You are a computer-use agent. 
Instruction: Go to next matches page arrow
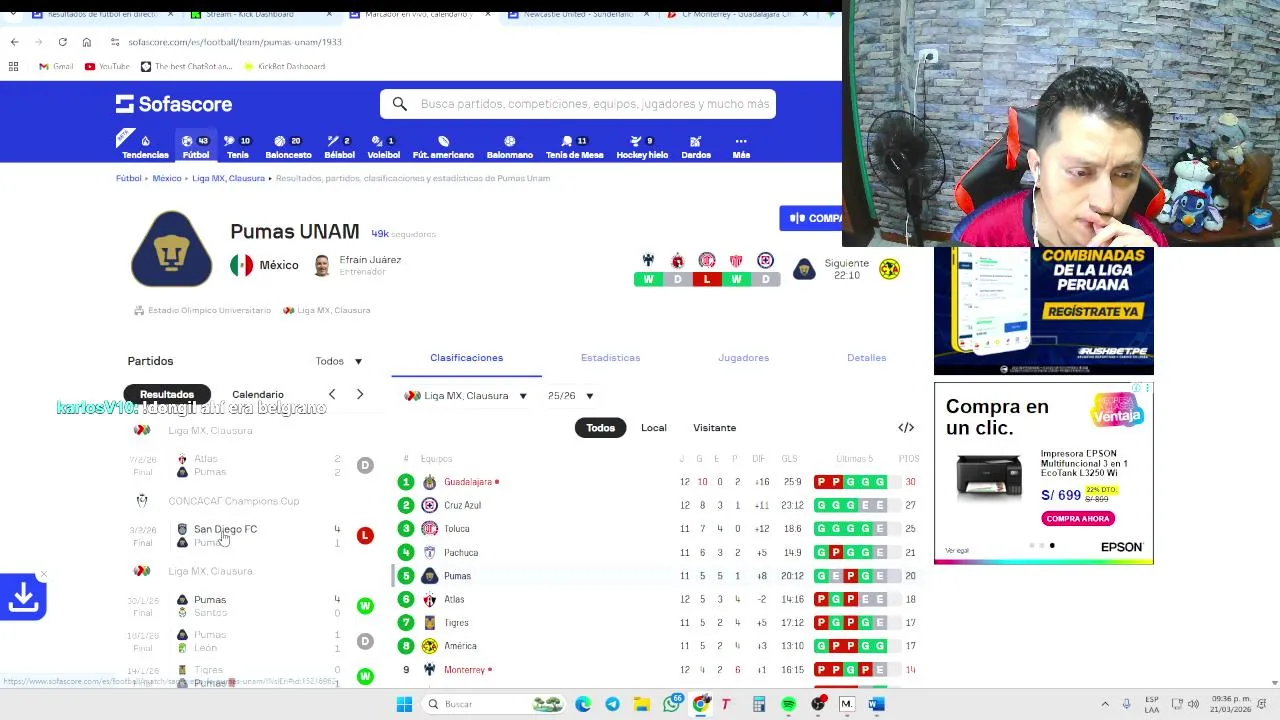coord(360,394)
